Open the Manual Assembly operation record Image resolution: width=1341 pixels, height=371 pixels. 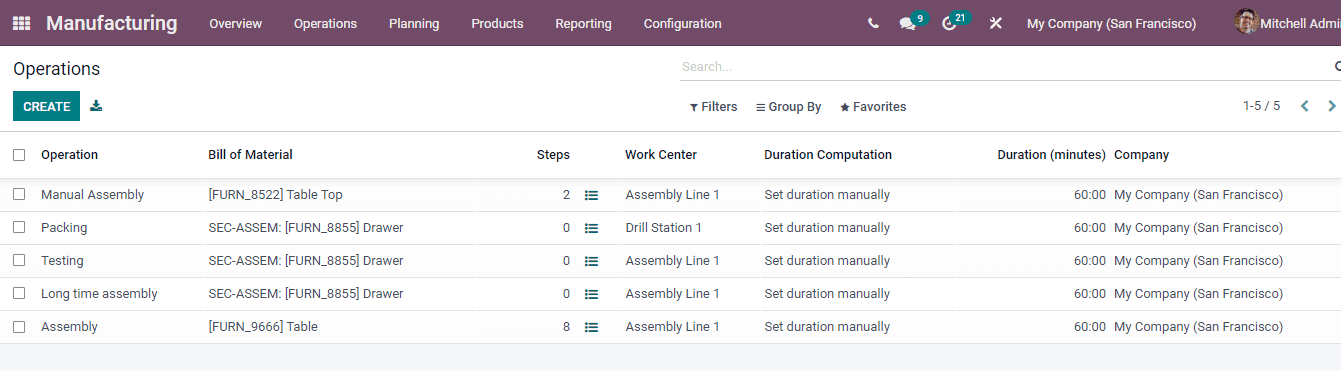coord(92,195)
